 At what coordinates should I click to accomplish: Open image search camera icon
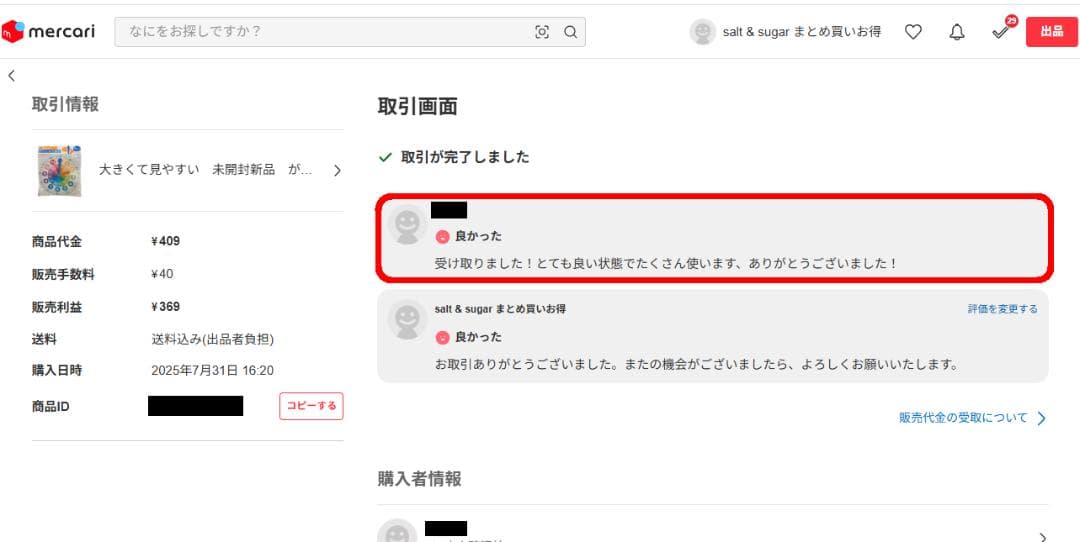click(x=542, y=32)
